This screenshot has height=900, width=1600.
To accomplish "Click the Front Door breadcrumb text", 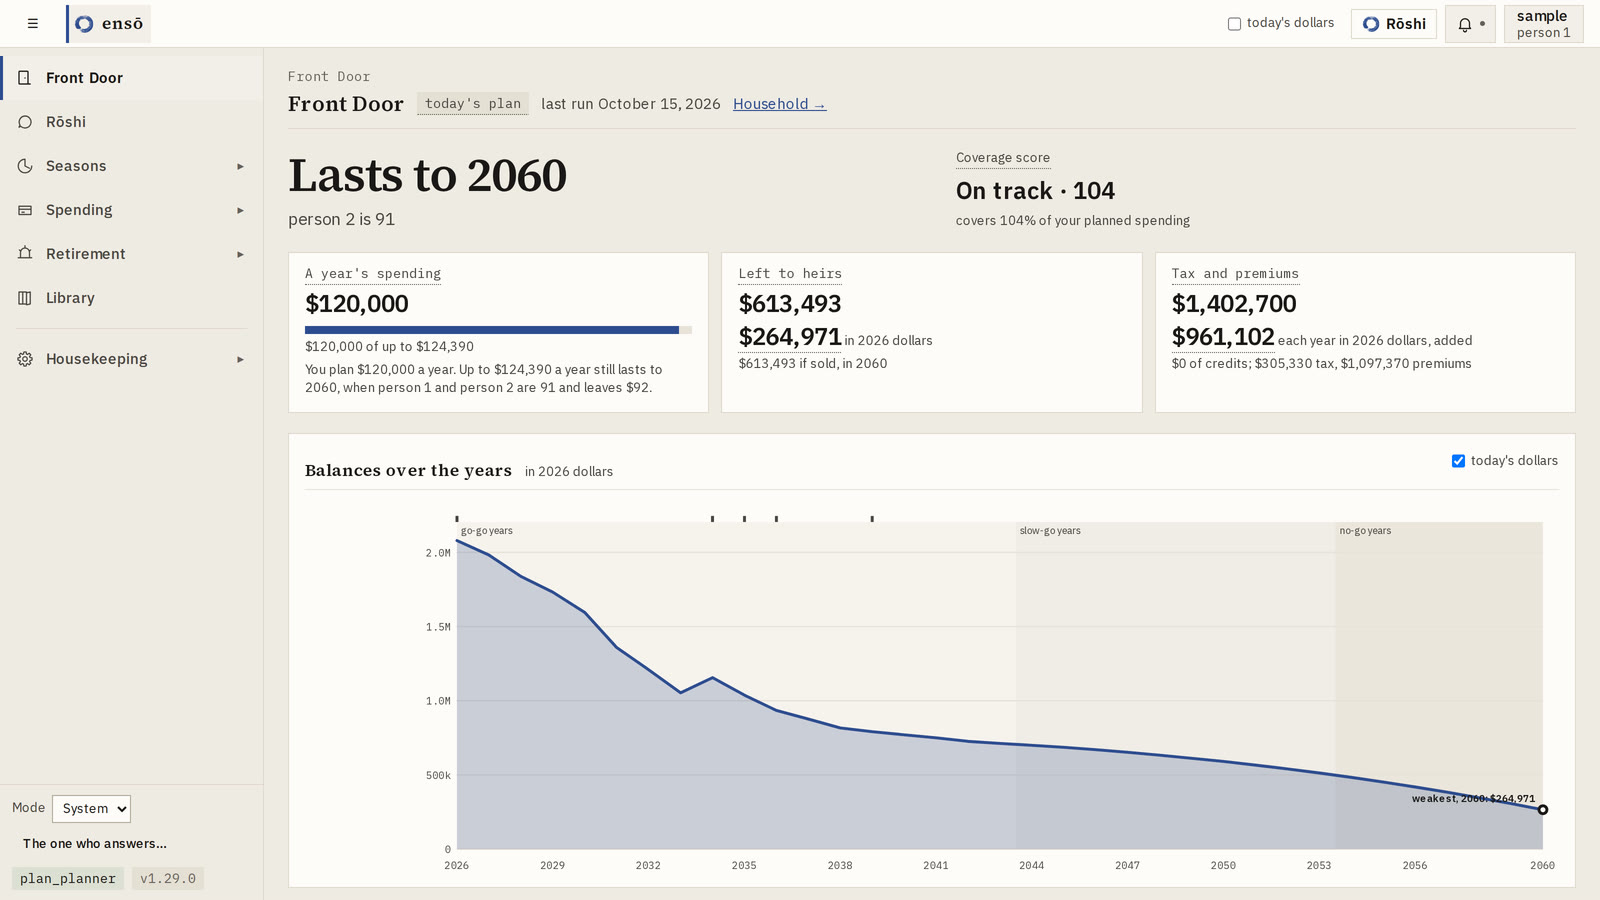I will click(329, 76).
